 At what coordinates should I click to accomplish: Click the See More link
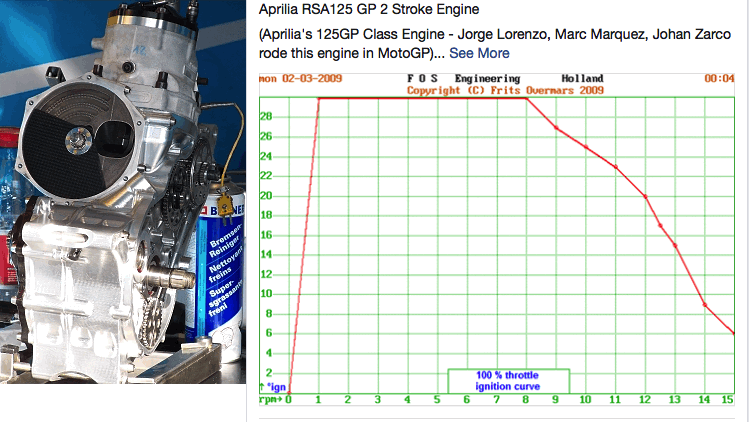pos(479,53)
